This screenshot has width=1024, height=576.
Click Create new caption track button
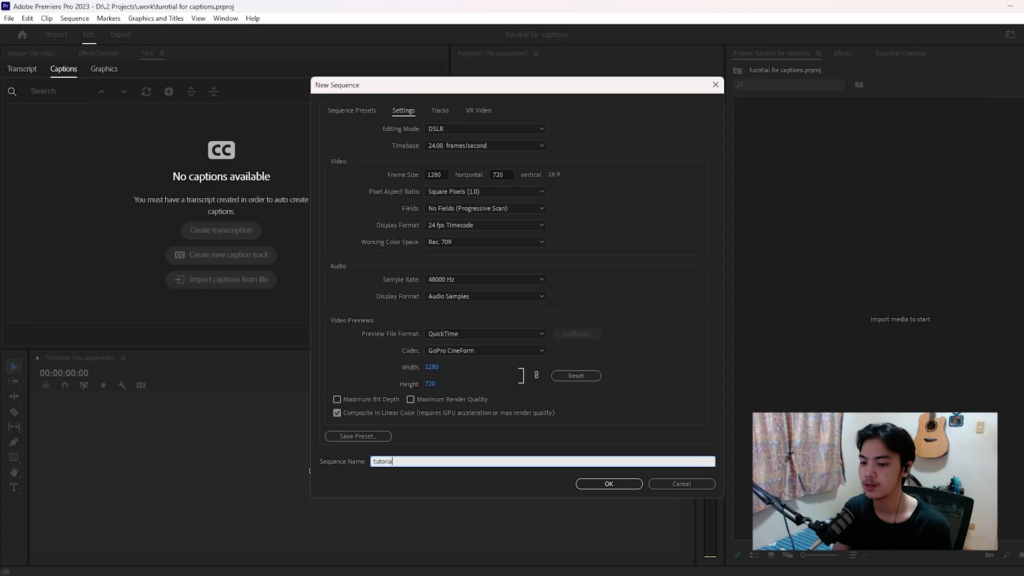(x=221, y=255)
